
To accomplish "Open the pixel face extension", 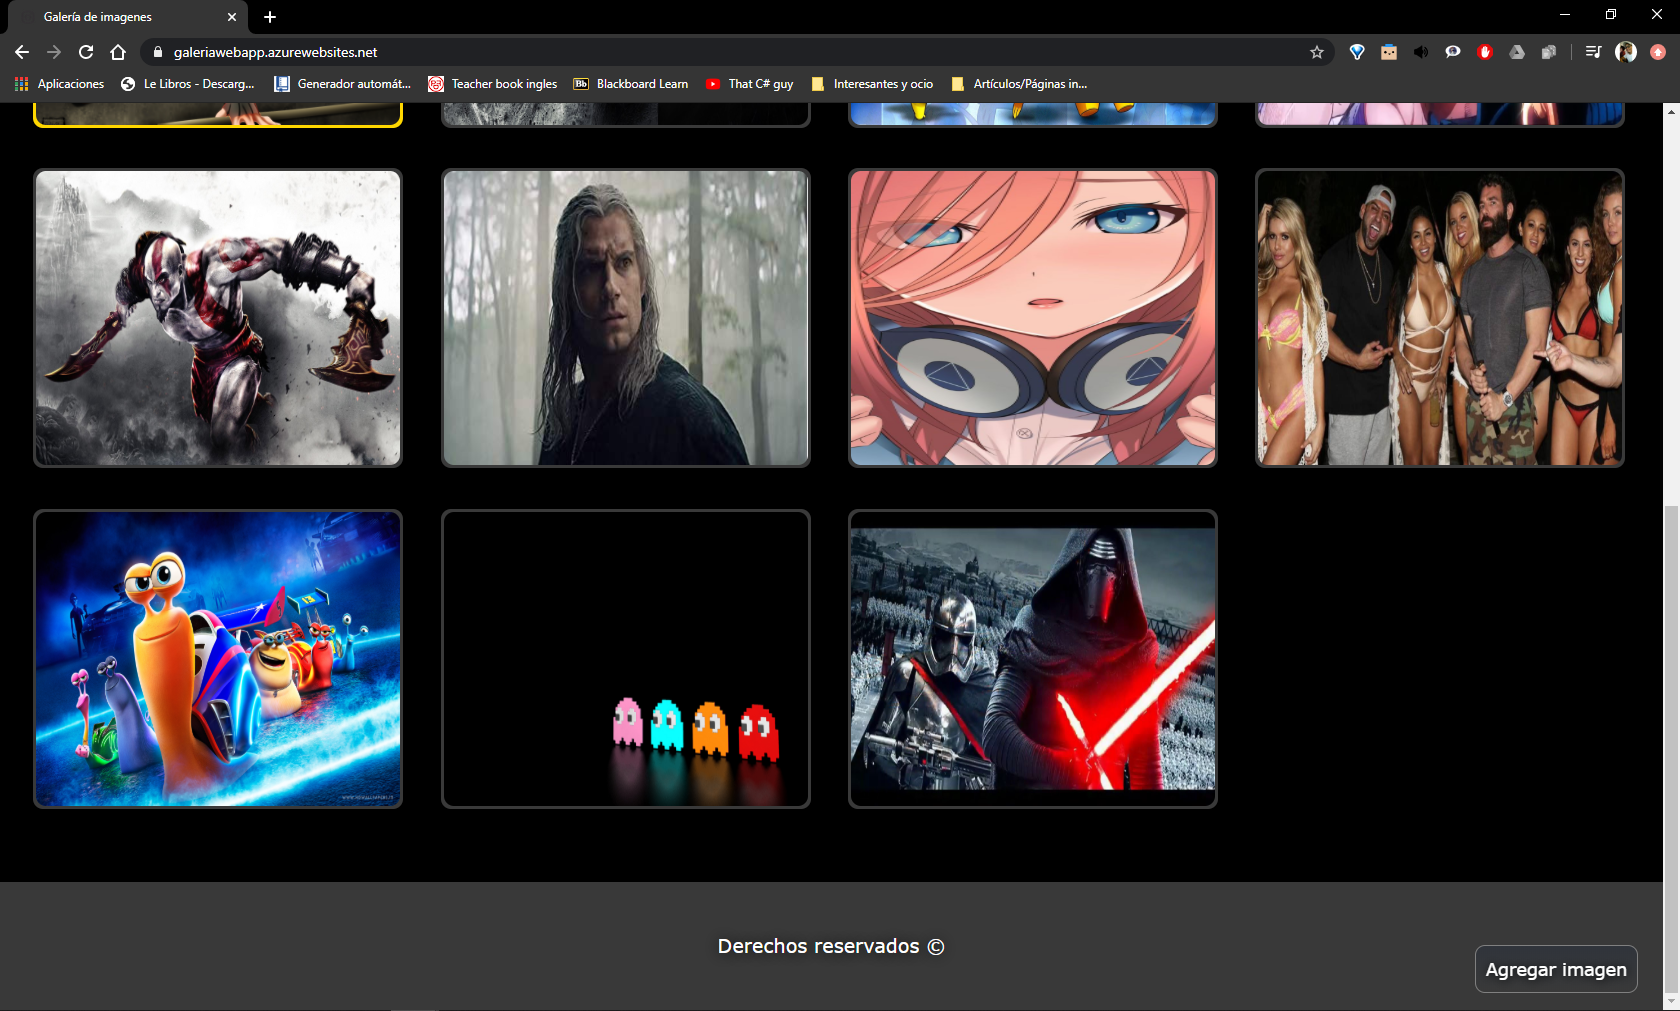I will 1389,52.
